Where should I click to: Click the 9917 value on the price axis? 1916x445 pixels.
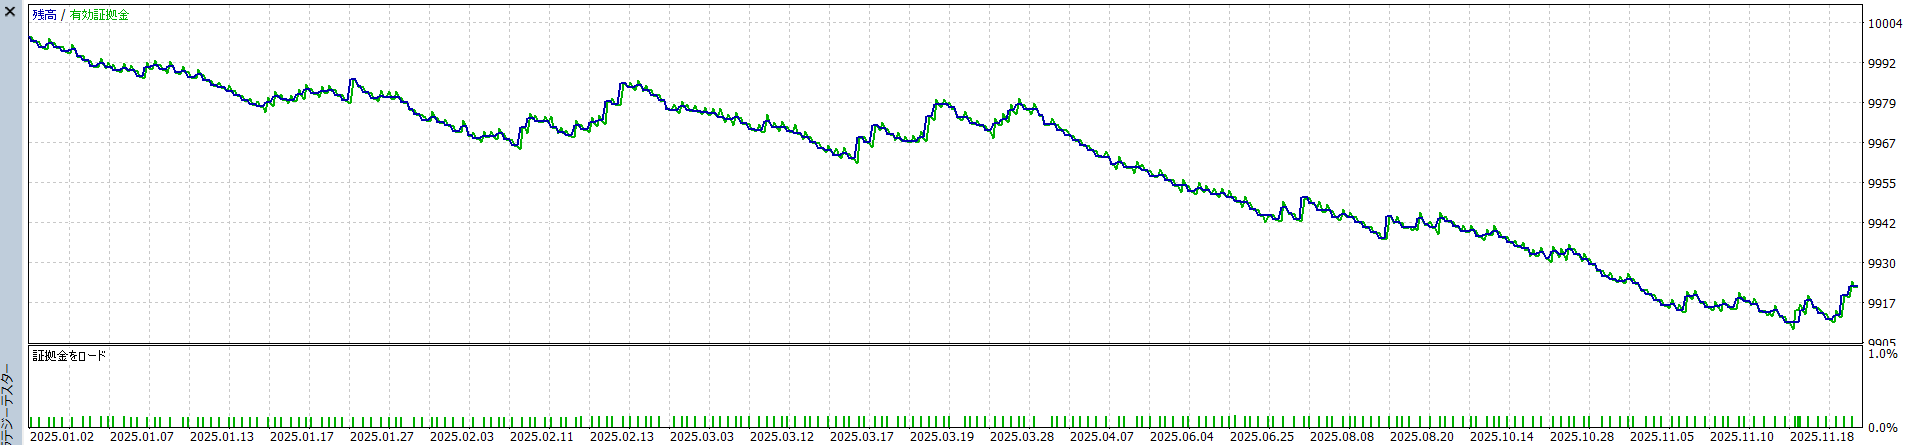pos(1882,304)
